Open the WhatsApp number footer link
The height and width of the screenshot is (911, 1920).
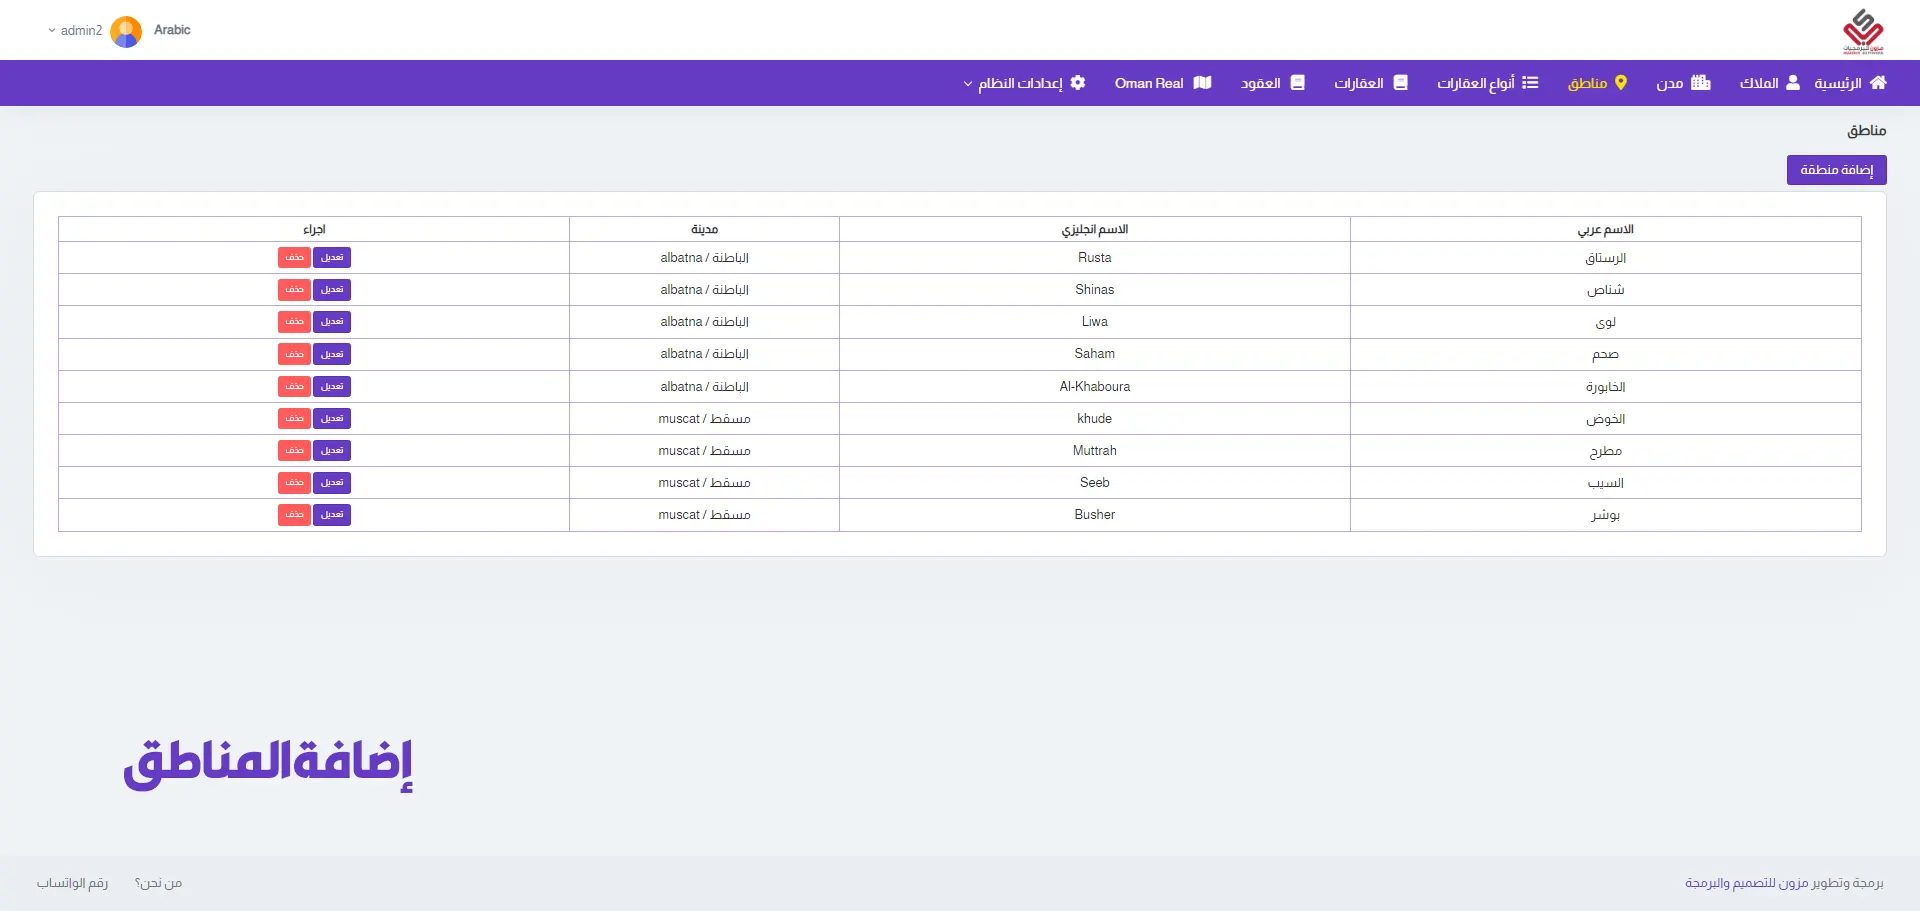pos(72,883)
